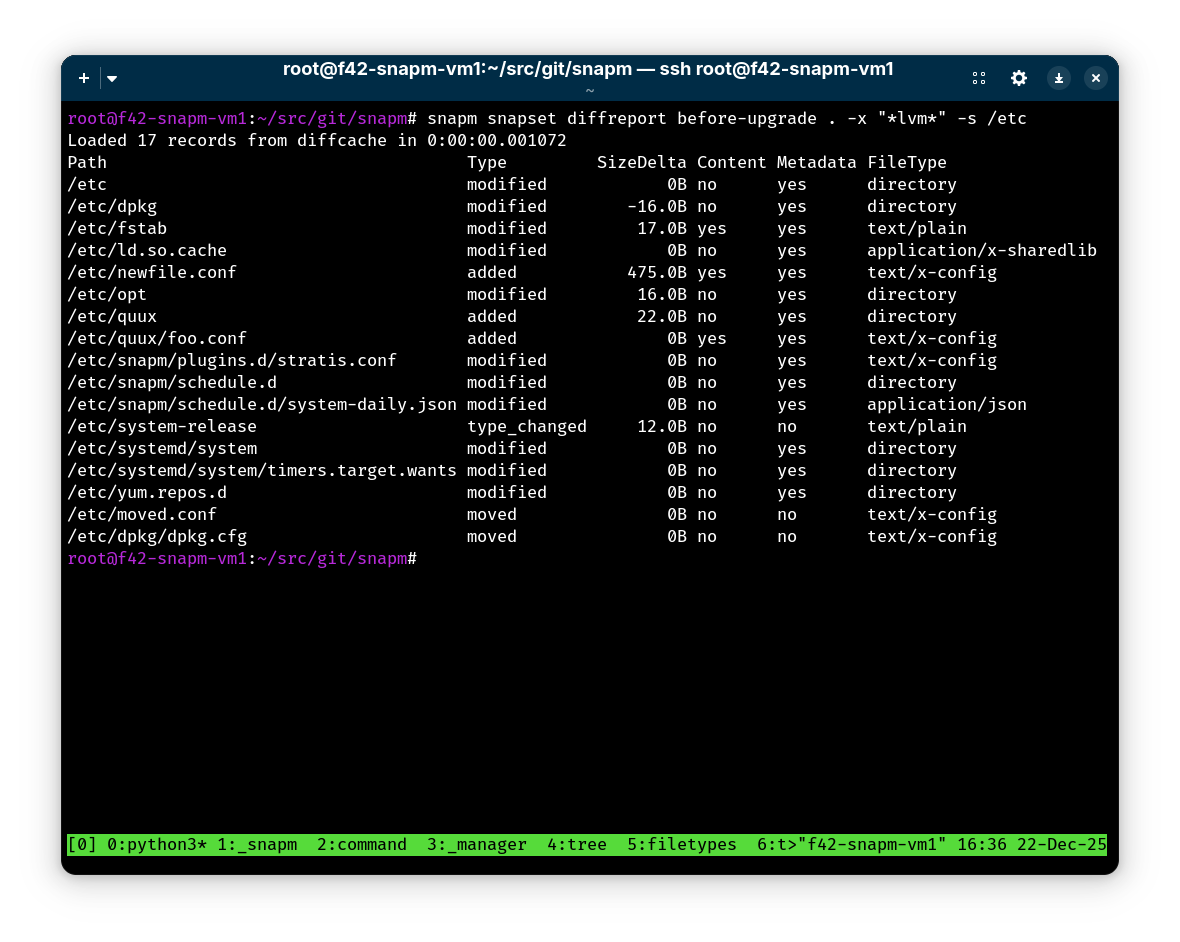Click the plus icon beside the tab dropdown
1180x942 pixels.
[x=84, y=78]
